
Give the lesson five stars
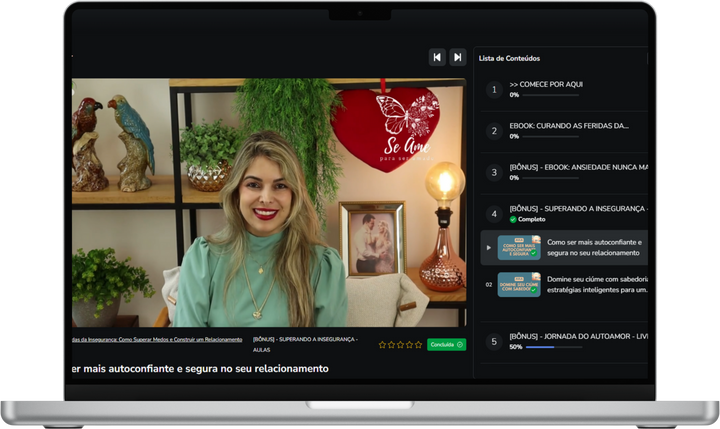(x=418, y=345)
